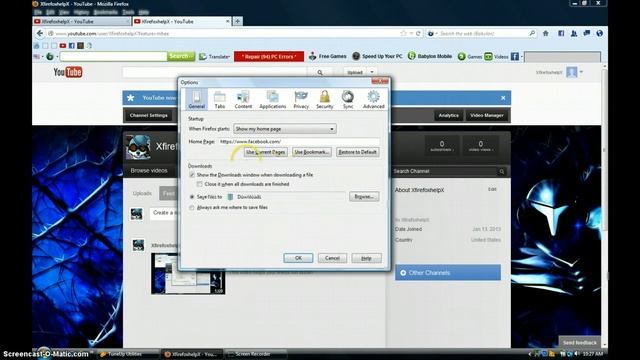Open the Sync options panel

point(348,99)
